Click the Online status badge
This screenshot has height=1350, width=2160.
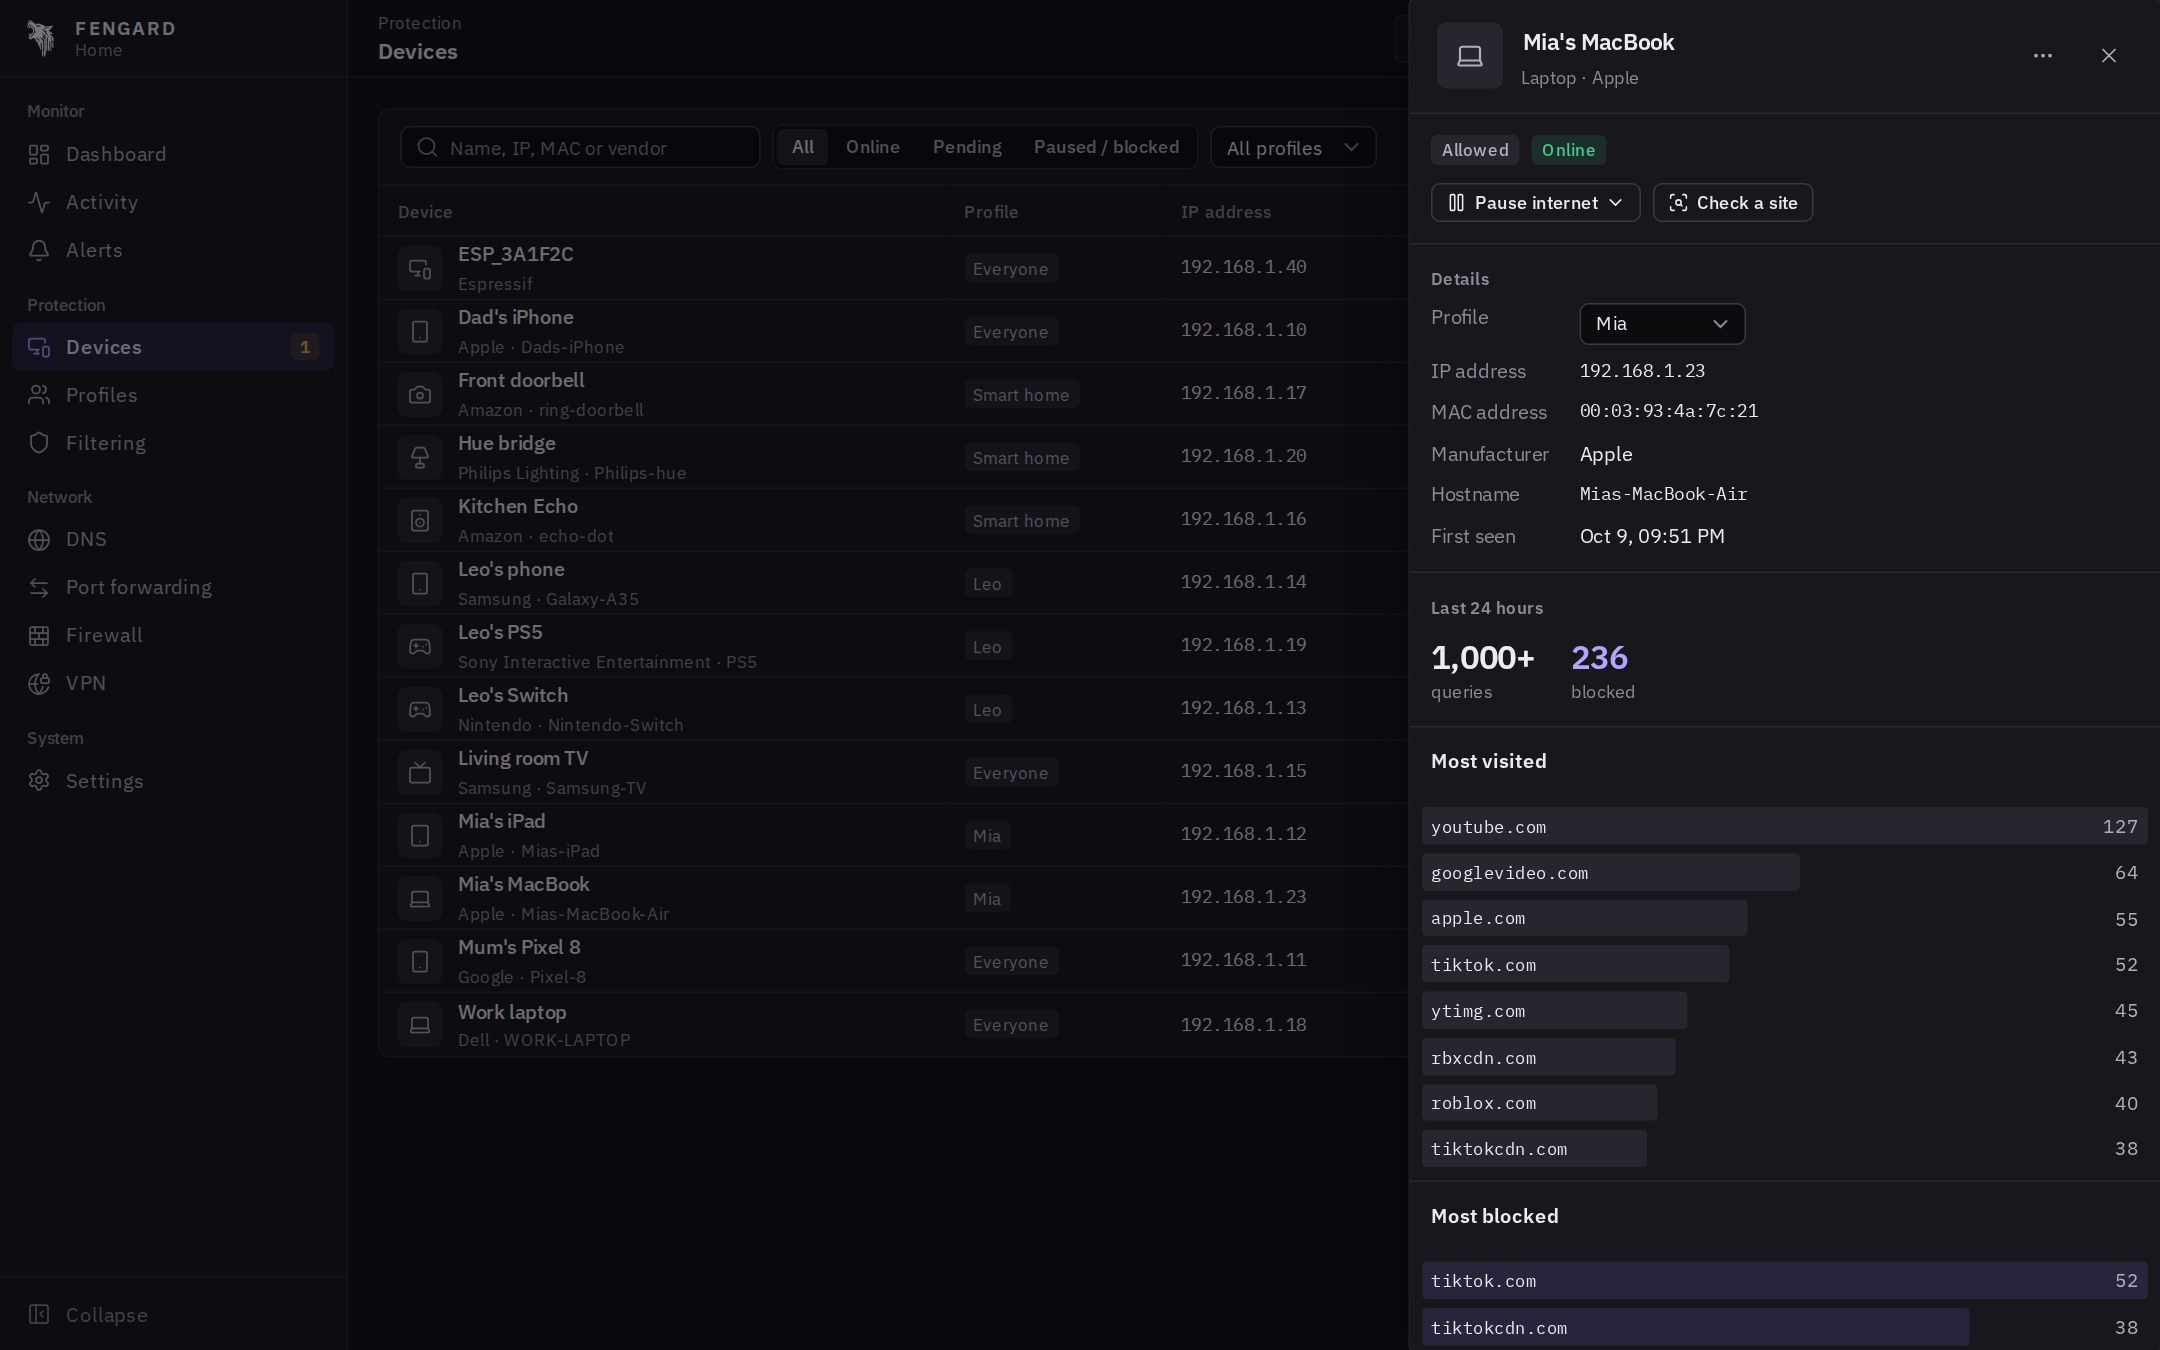tap(1568, 150)
